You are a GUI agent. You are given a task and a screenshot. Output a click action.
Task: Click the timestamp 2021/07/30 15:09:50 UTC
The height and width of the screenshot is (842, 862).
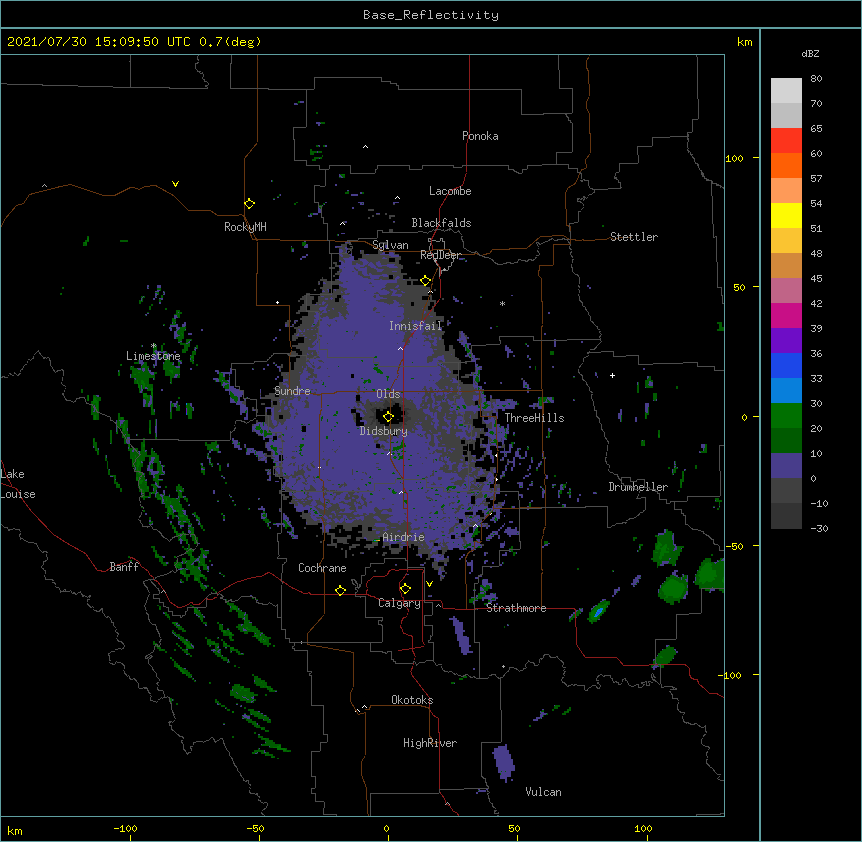click(x=99, y=42)
